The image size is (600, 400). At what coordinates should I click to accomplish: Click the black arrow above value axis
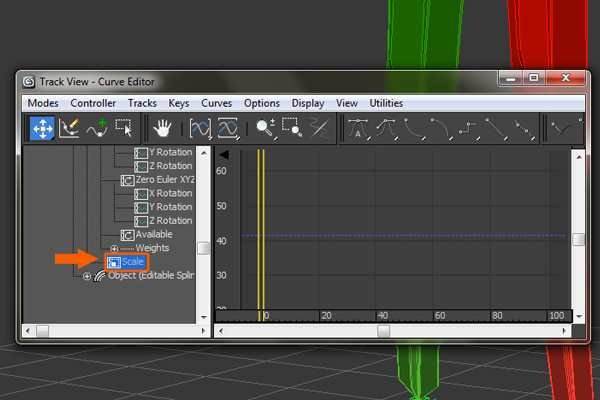point(224,155)
